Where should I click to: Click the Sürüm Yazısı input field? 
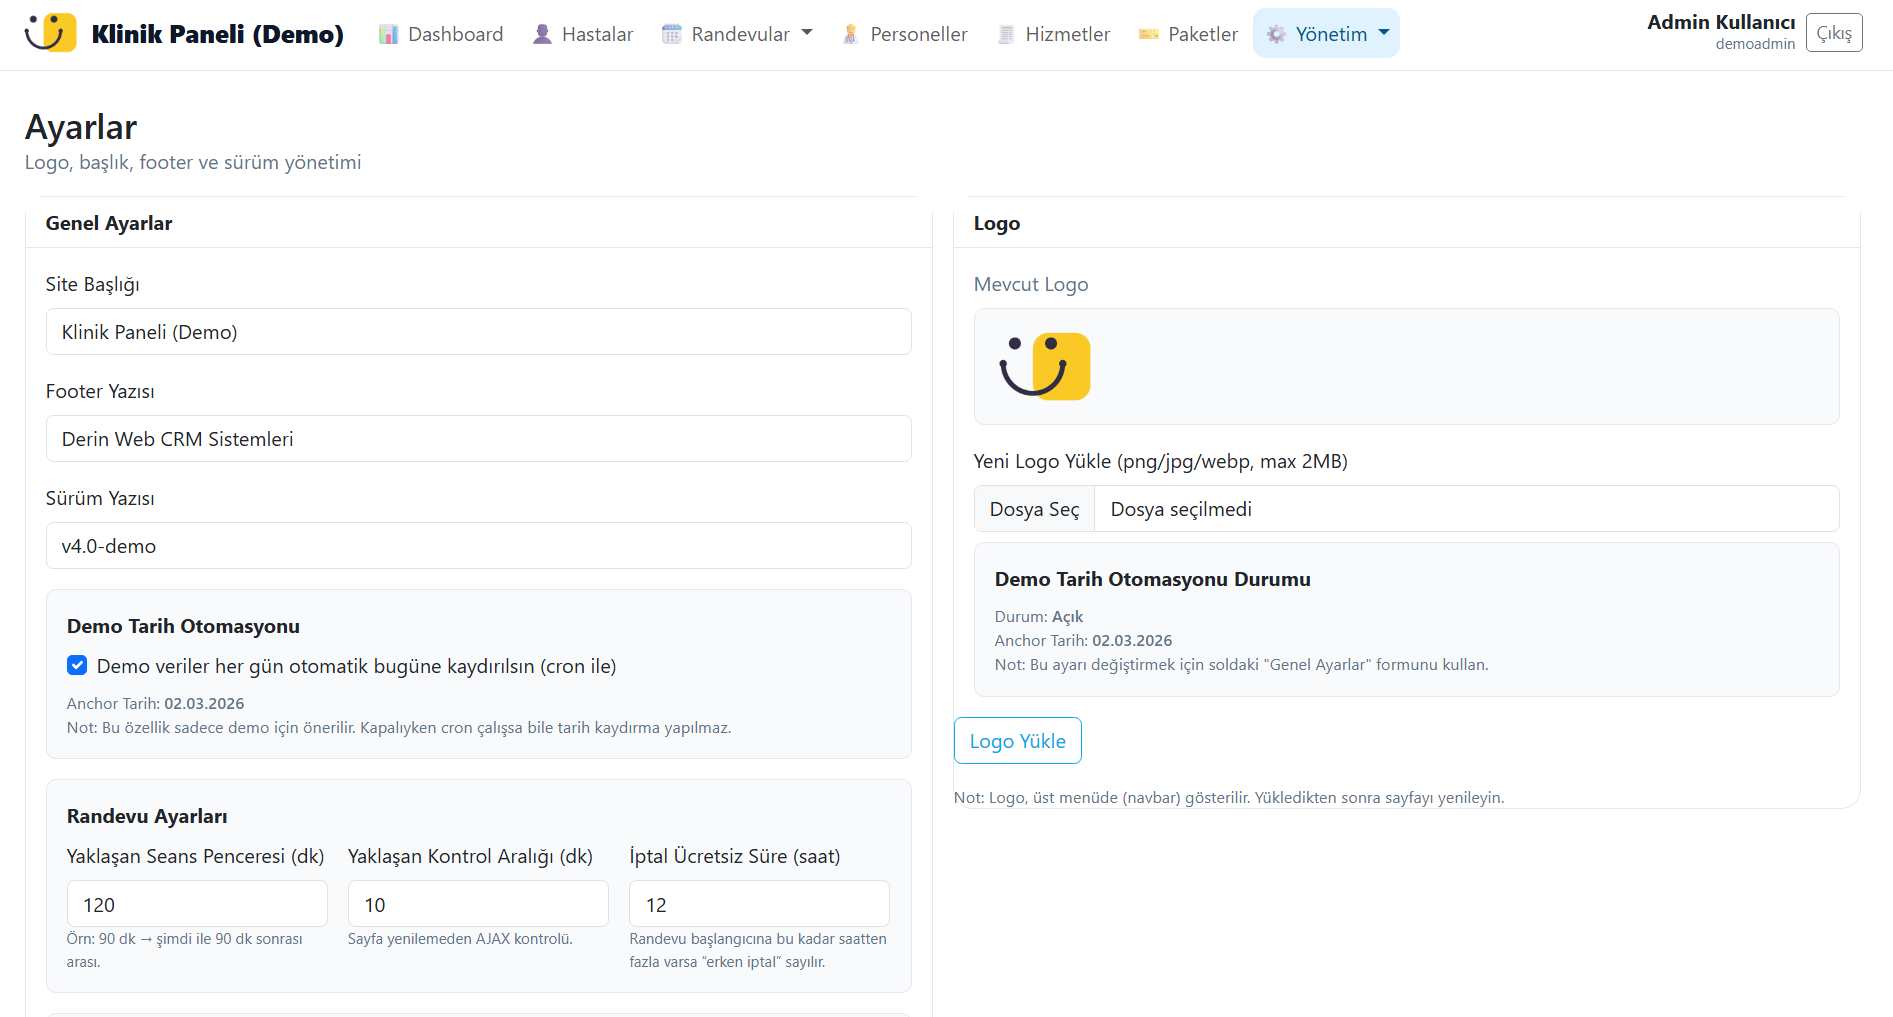(478, 546)
